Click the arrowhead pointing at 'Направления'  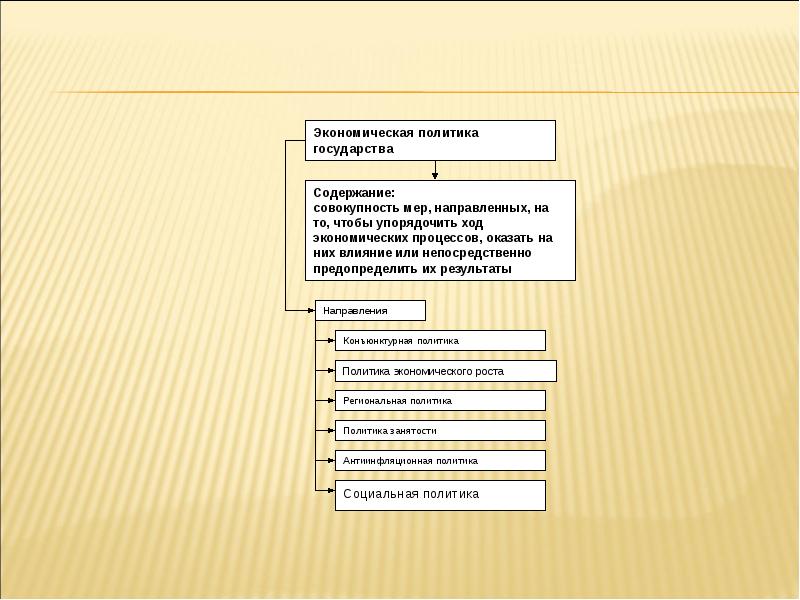coord(309,311)
